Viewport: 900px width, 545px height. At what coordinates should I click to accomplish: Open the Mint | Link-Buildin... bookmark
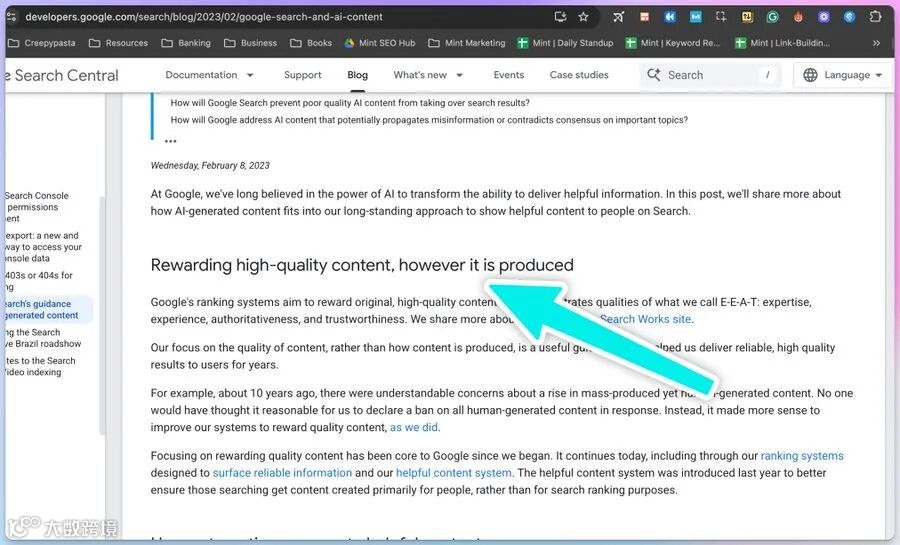[782, 43]
